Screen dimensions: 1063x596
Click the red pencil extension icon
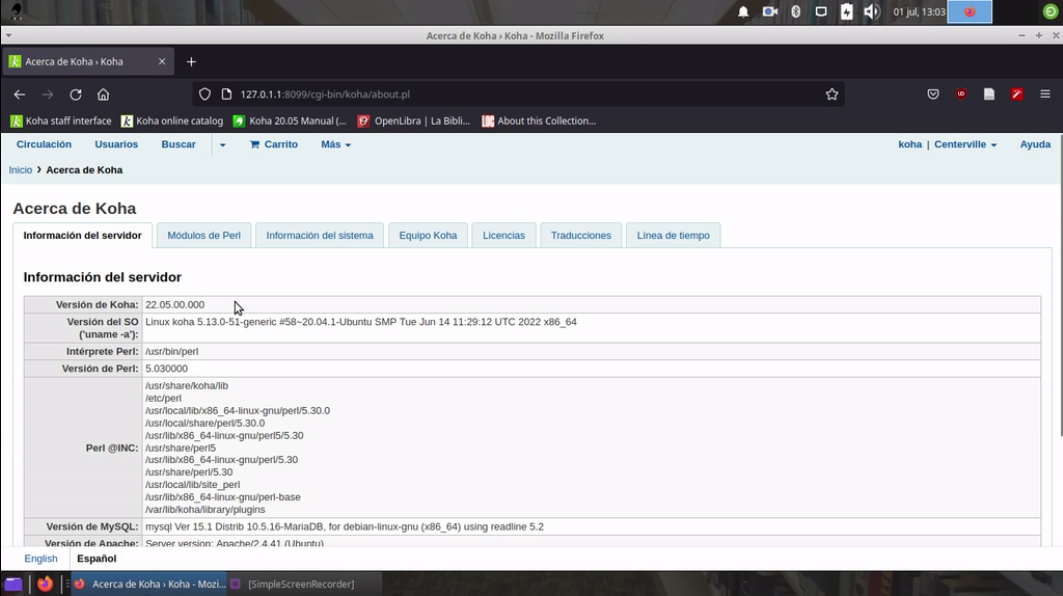coord(1017,94)
